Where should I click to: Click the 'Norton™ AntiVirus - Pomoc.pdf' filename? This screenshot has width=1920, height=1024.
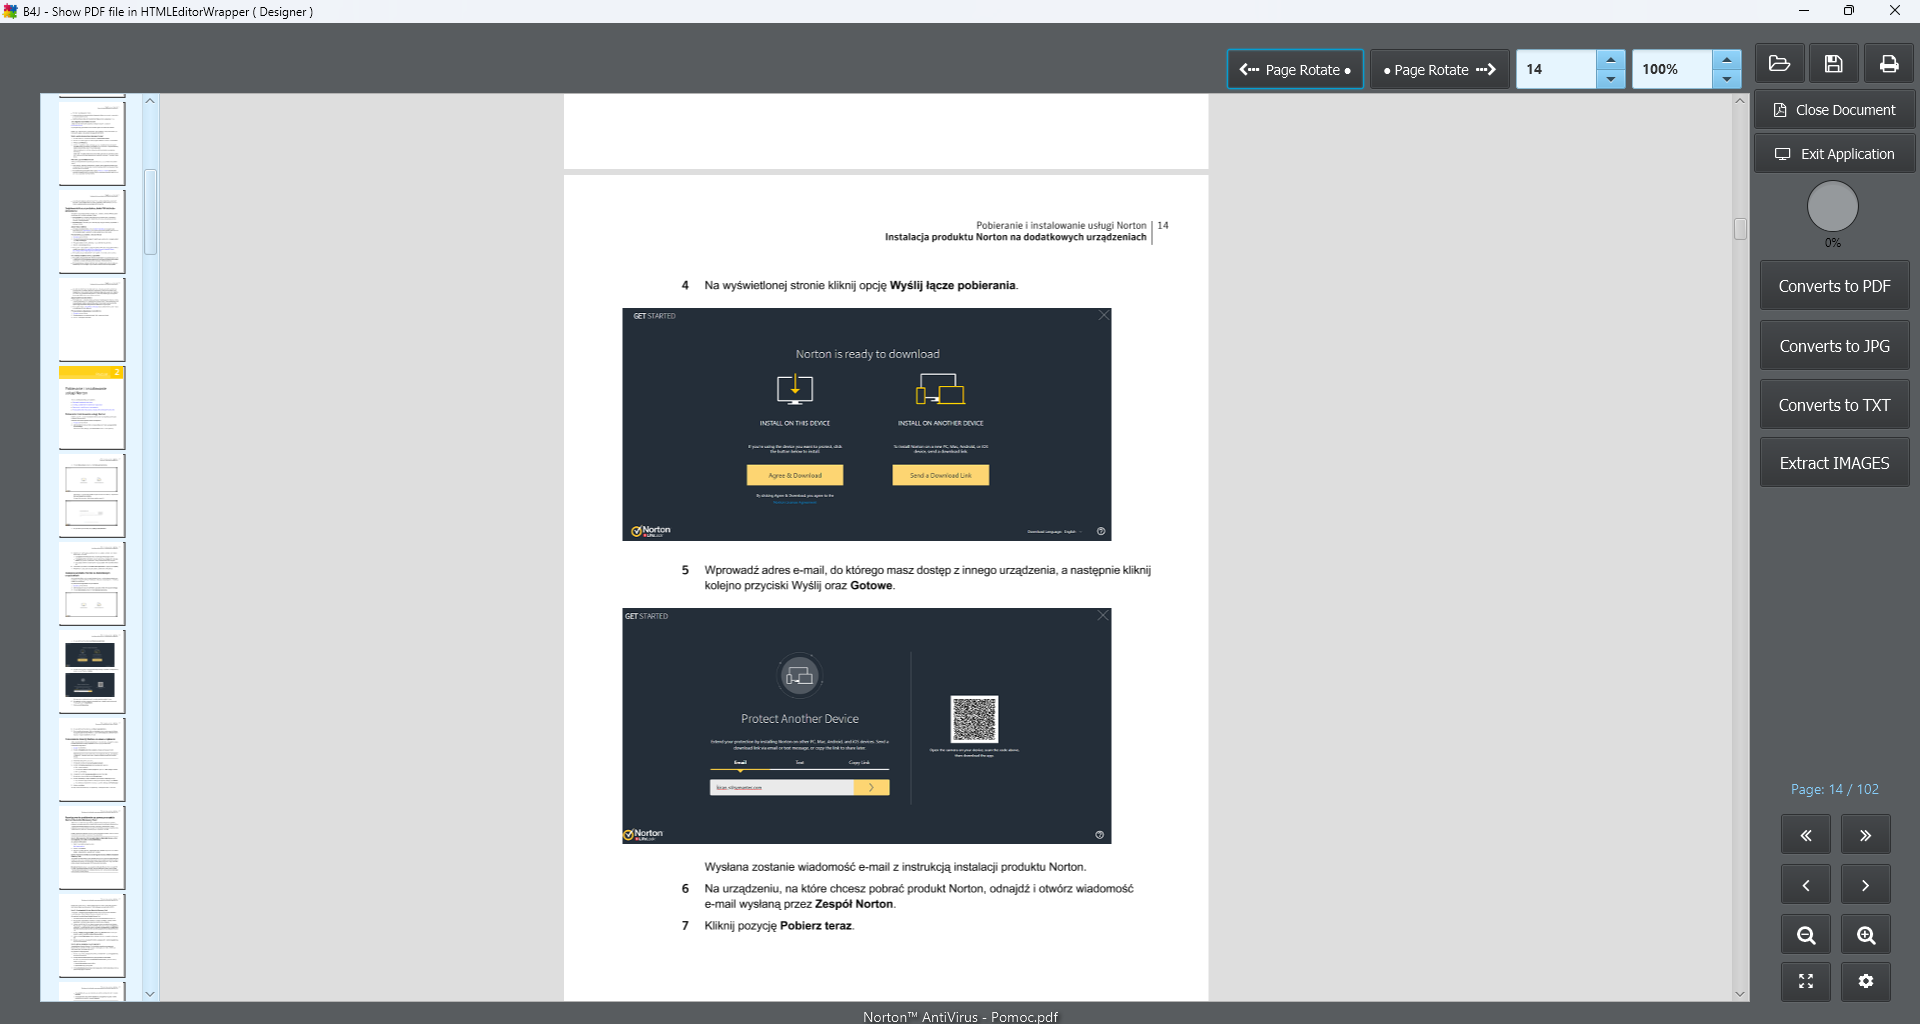pyautogui.click(x=960, y=1016)
